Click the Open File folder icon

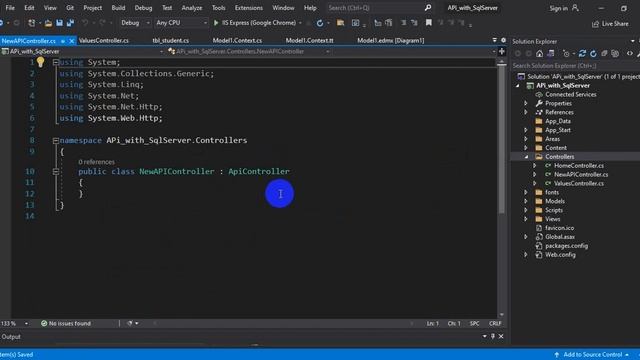(x=48, y=23)
